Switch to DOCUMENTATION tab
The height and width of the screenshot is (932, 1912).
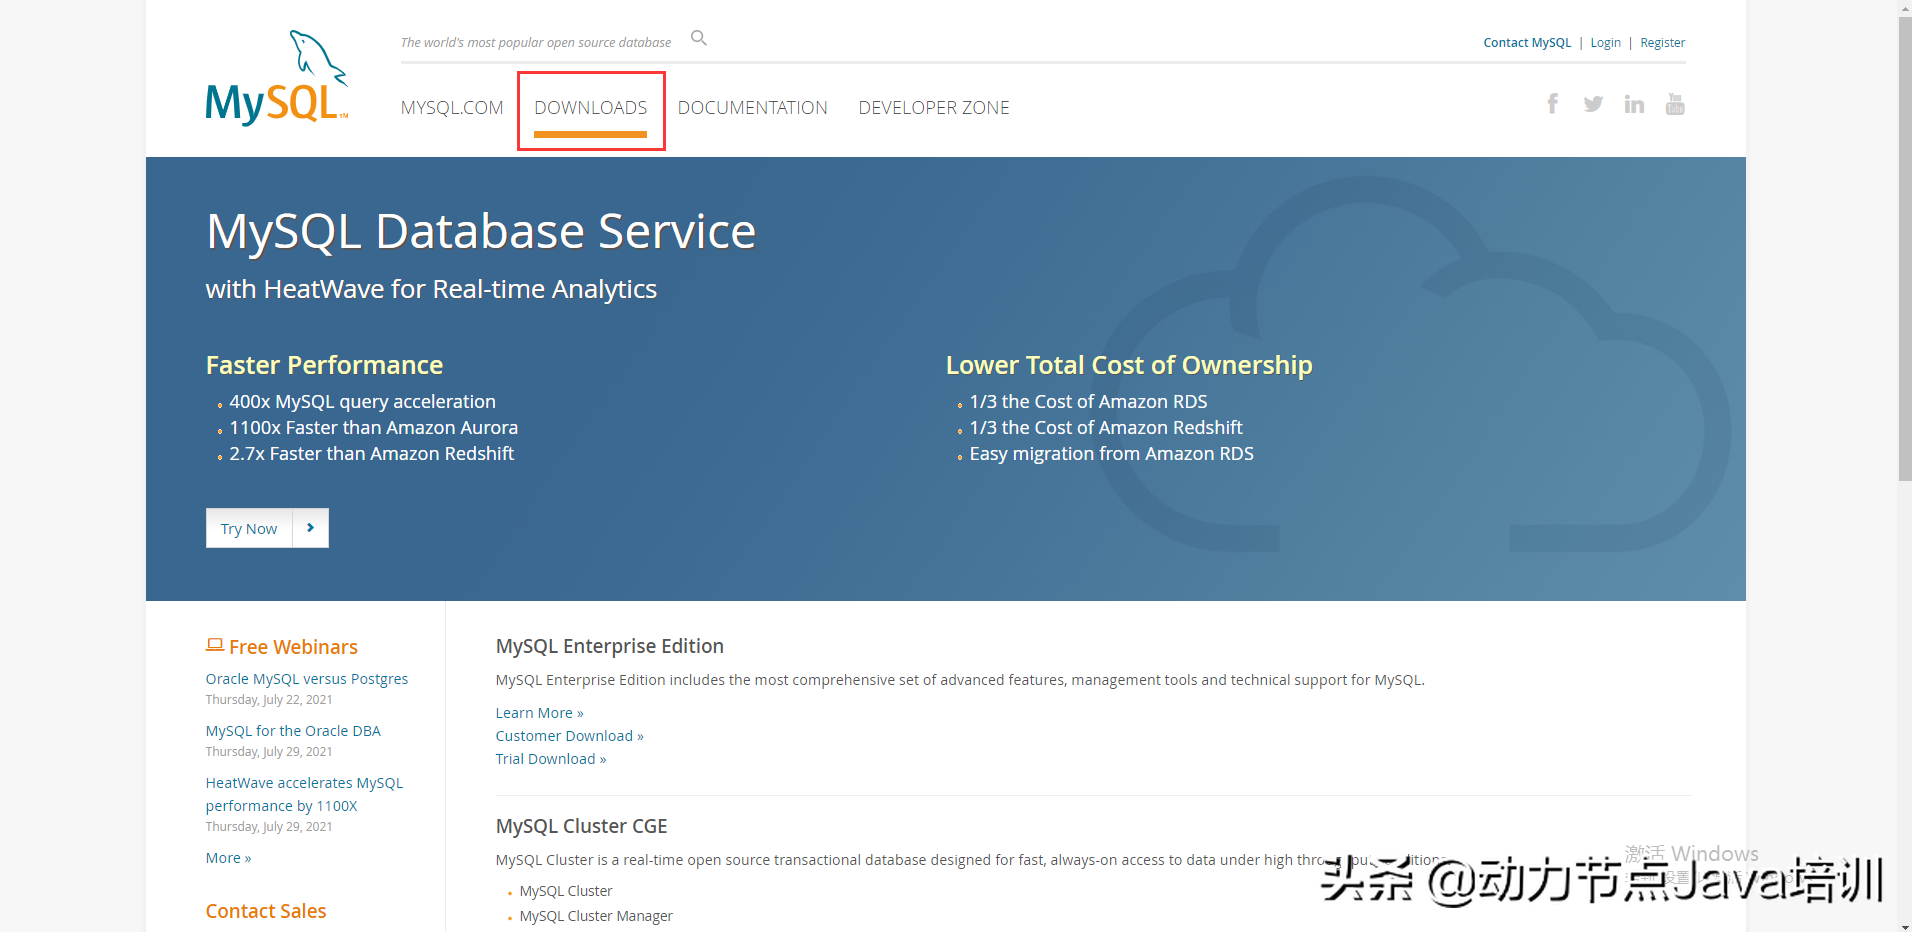pyautogui.click(x=753, y=108)
